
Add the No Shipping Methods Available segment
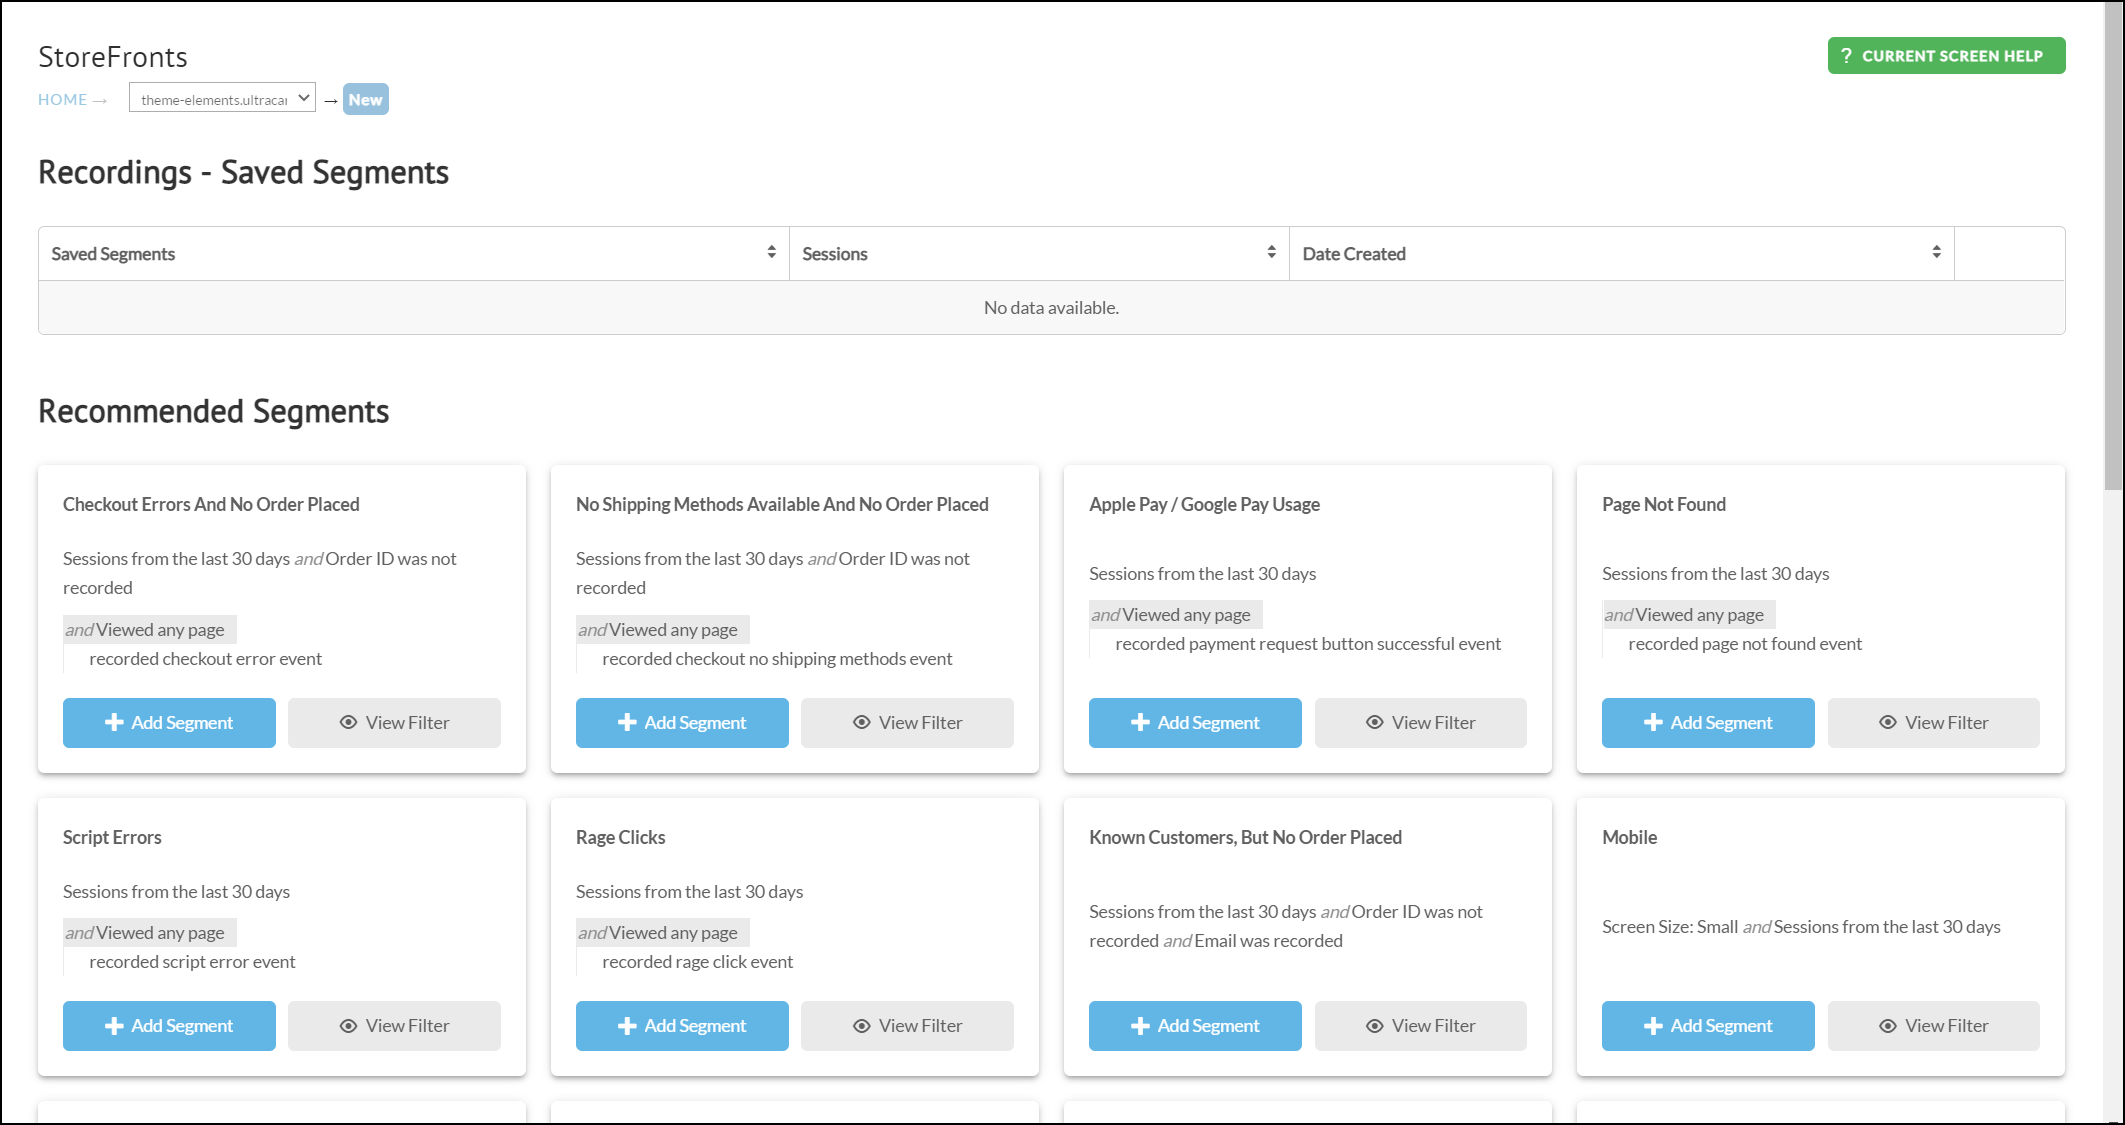(x=682, y=723)
